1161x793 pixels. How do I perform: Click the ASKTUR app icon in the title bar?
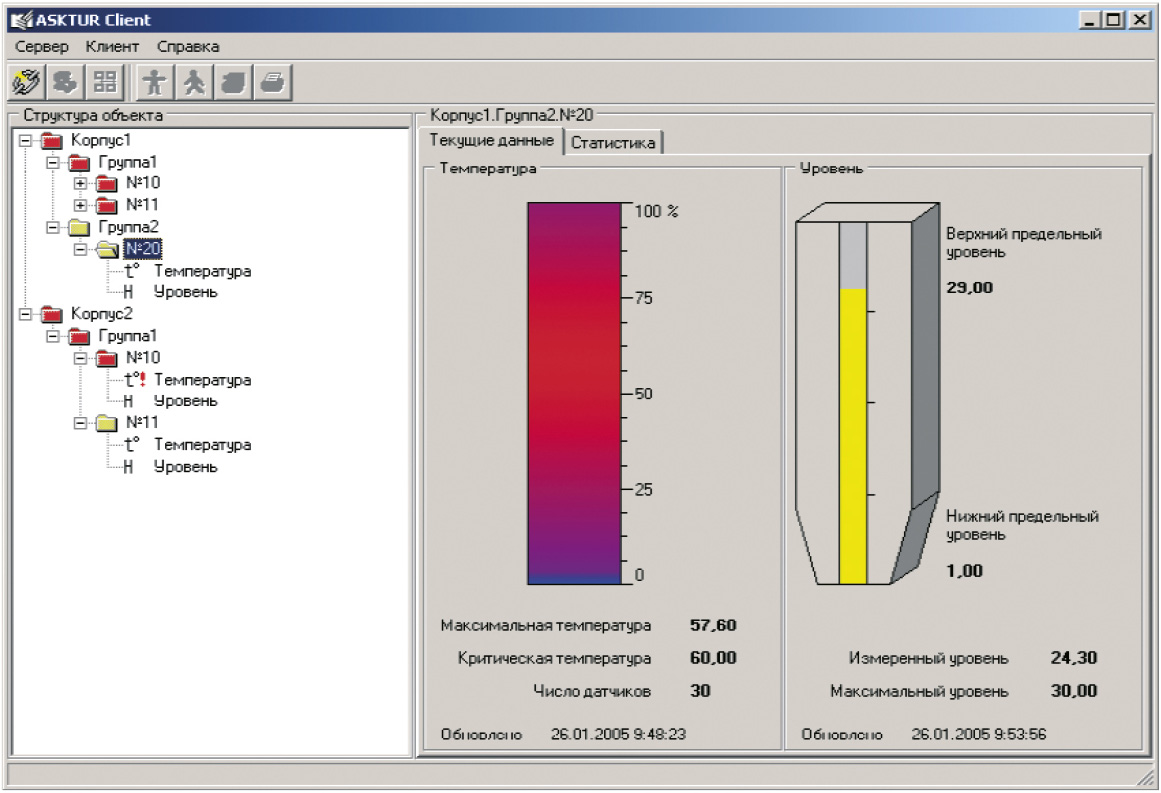pos(22,20)
